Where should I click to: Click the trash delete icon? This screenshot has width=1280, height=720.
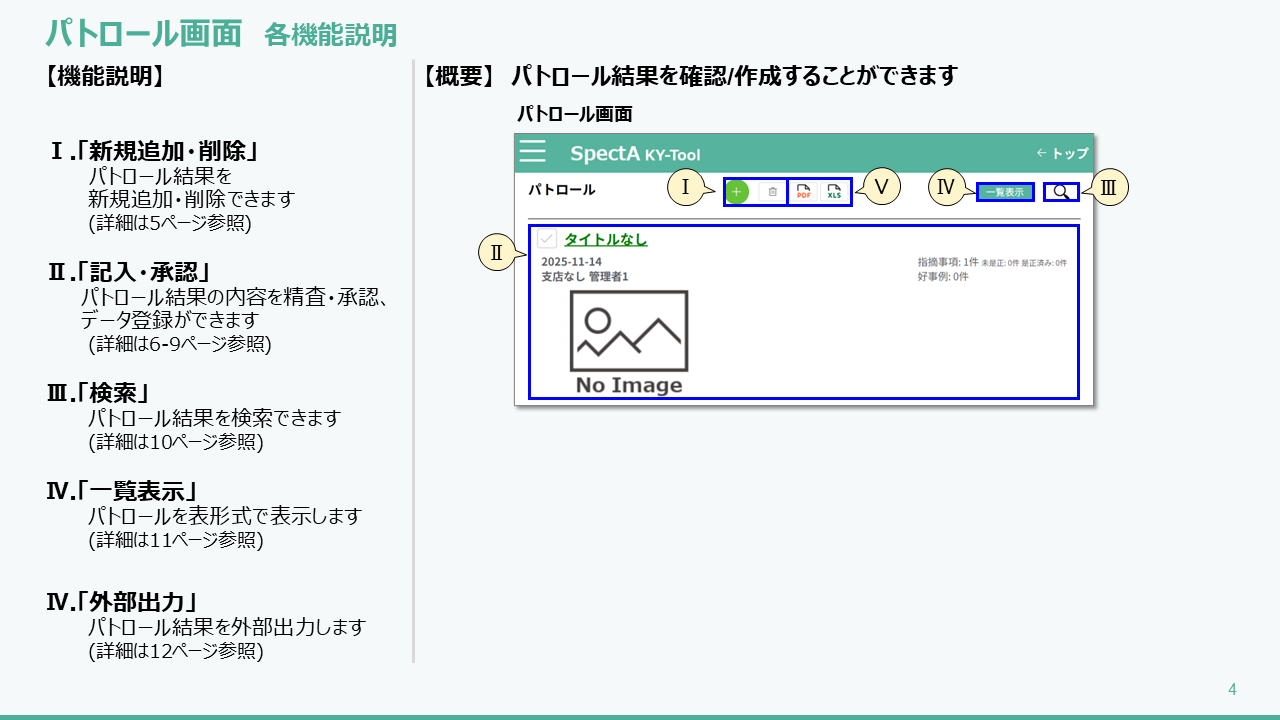point(772,191)
